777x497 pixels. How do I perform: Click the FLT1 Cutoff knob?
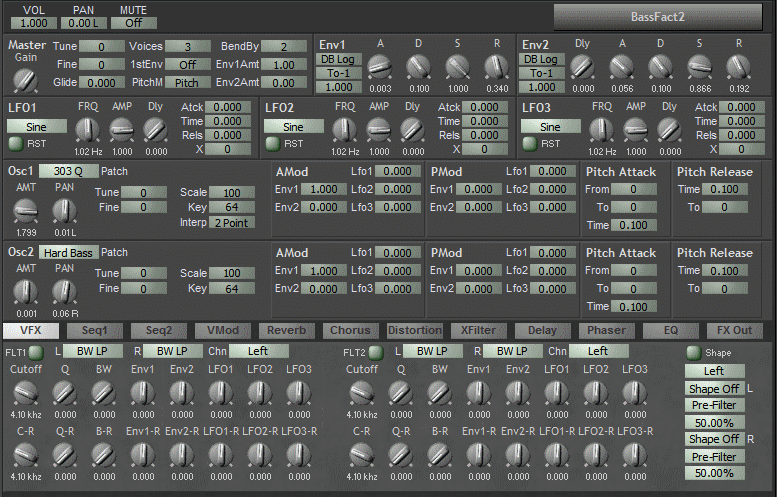tap(25, 393)
